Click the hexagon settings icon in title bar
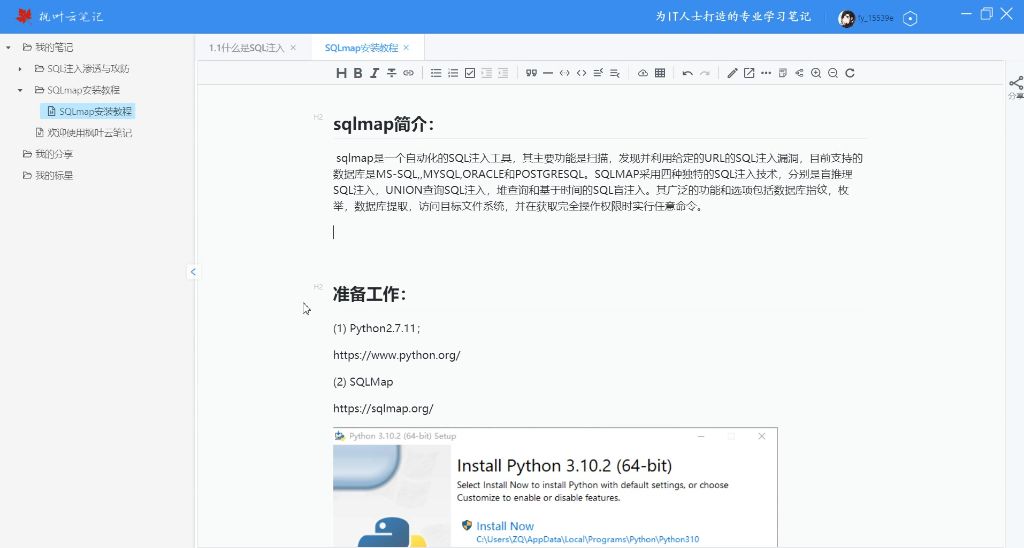Image resolution: width=1024 pixels, height=548 pixels. 910,18
